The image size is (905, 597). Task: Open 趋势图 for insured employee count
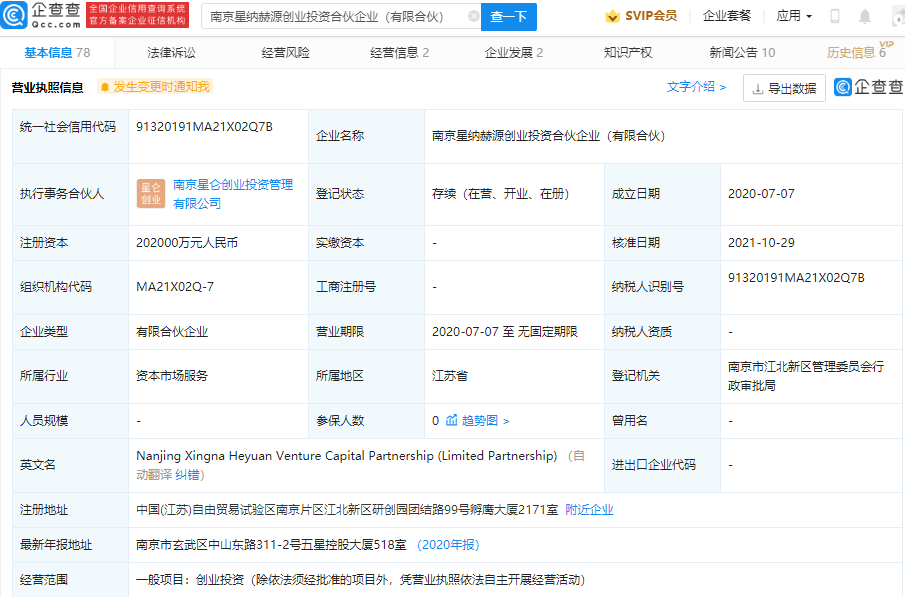point(478,421)
